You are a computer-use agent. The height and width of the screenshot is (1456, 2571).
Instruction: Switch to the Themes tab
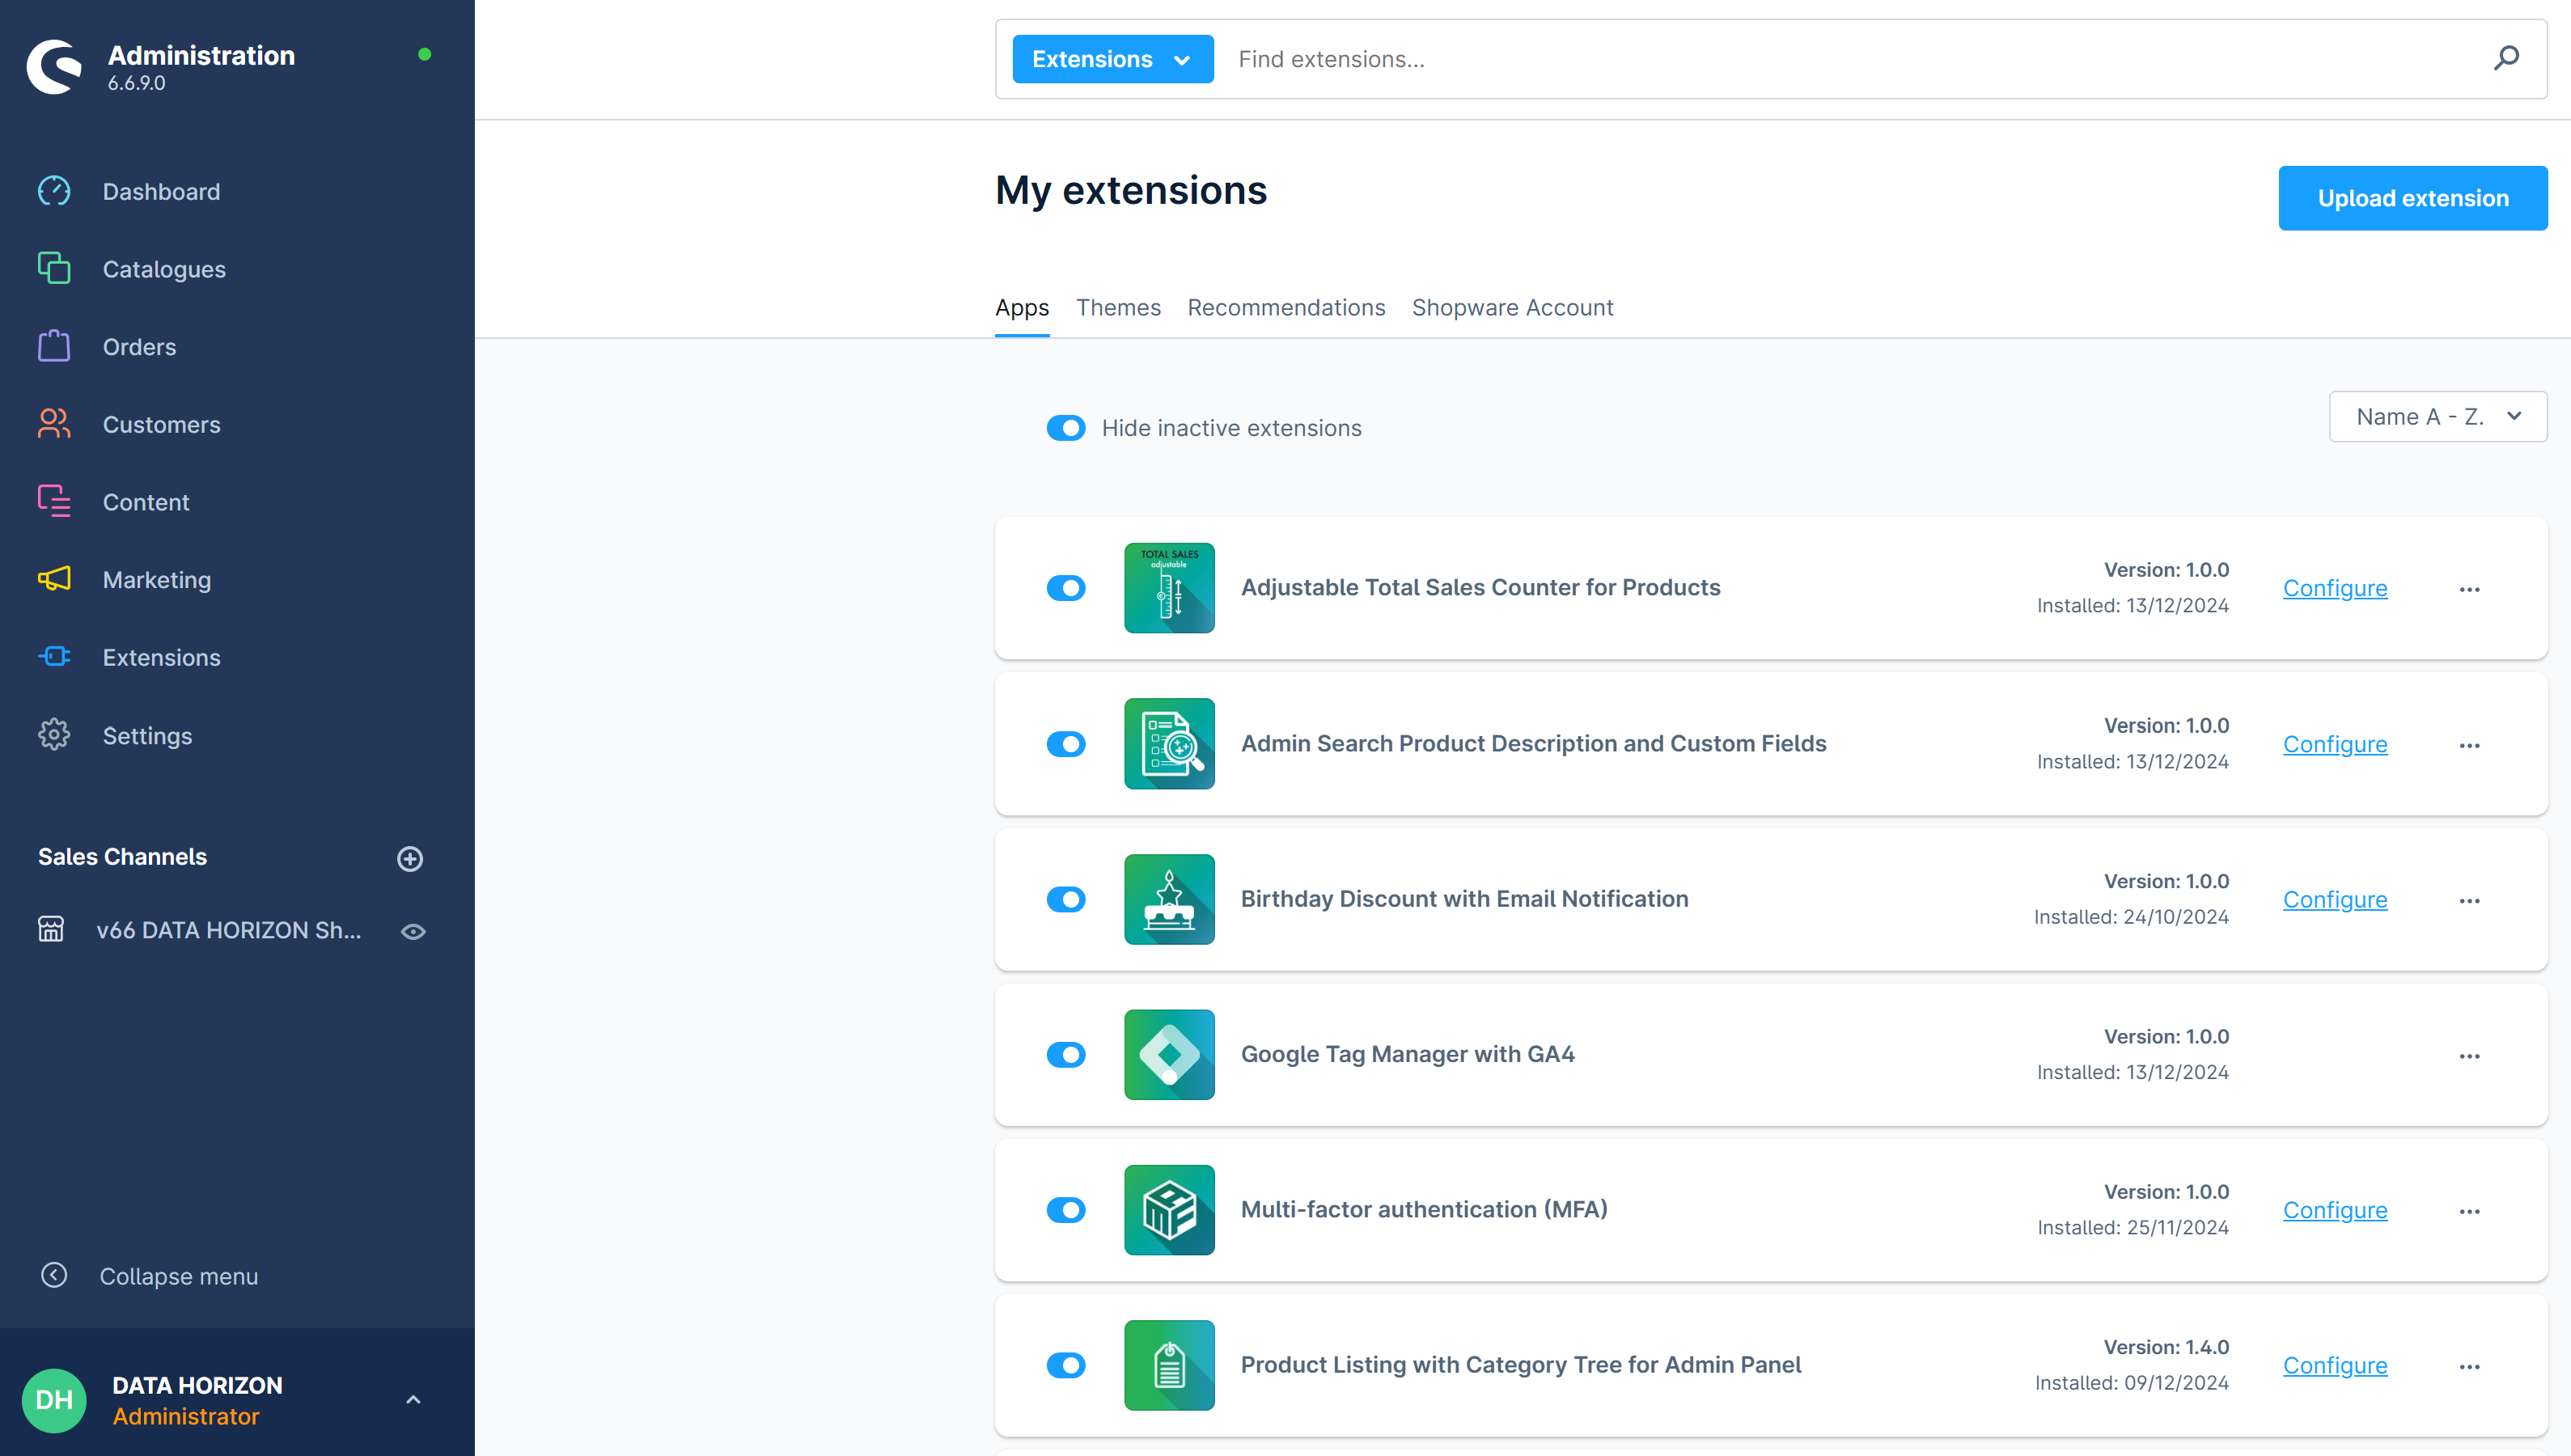[x=1118, y=307]
